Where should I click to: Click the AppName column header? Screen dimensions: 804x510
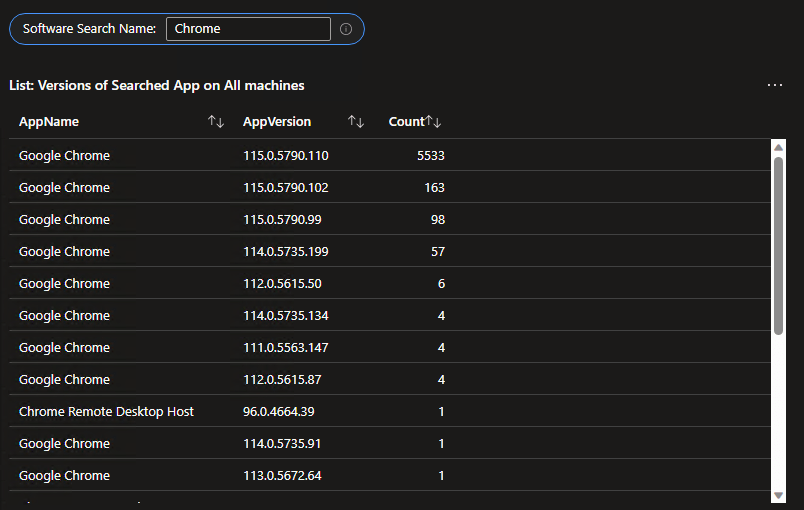[49, 122]
